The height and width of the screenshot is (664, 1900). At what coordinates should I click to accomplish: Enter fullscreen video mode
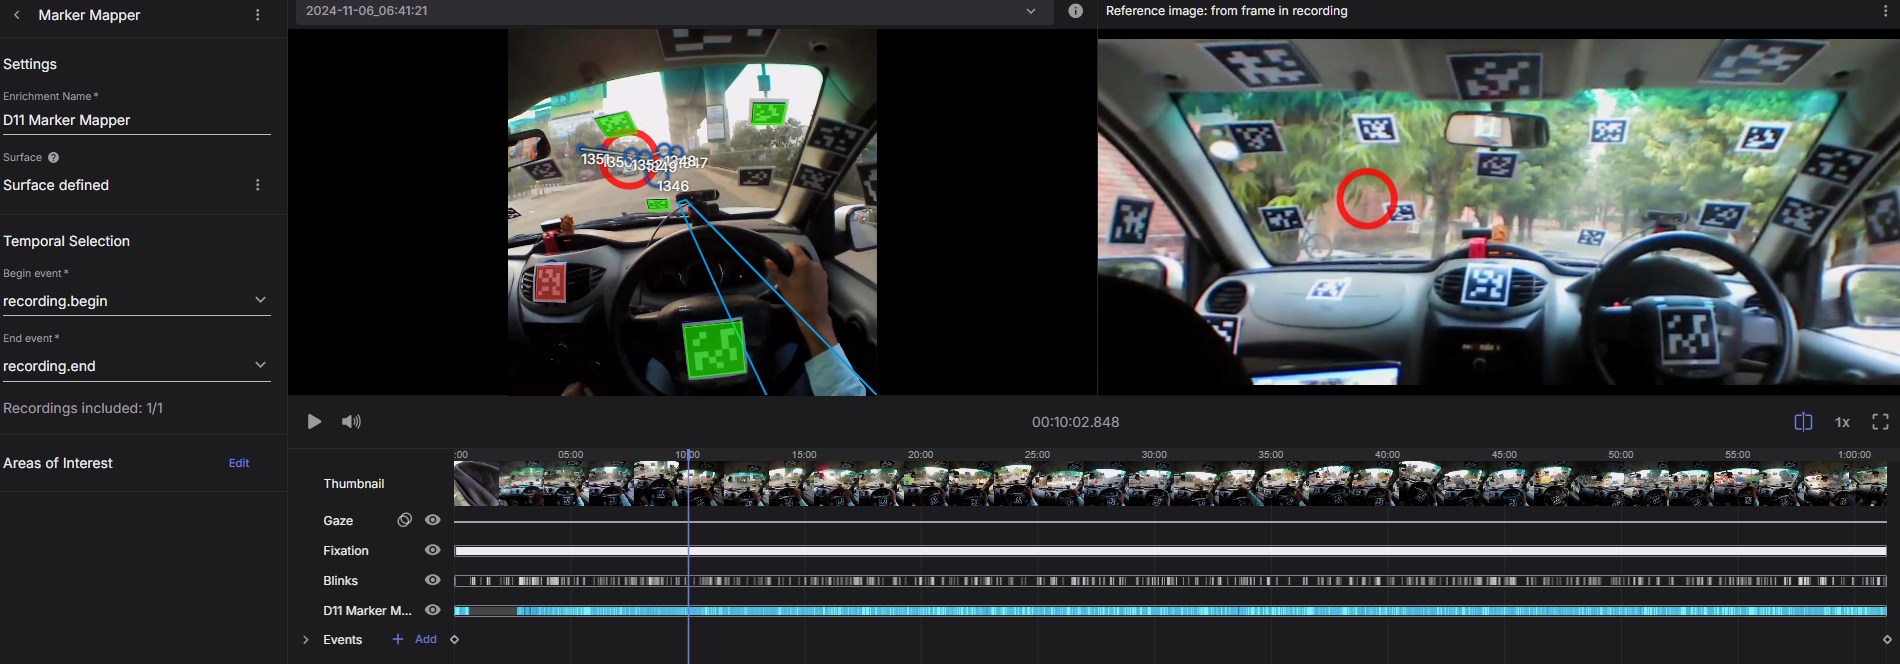coord(1880,422)
